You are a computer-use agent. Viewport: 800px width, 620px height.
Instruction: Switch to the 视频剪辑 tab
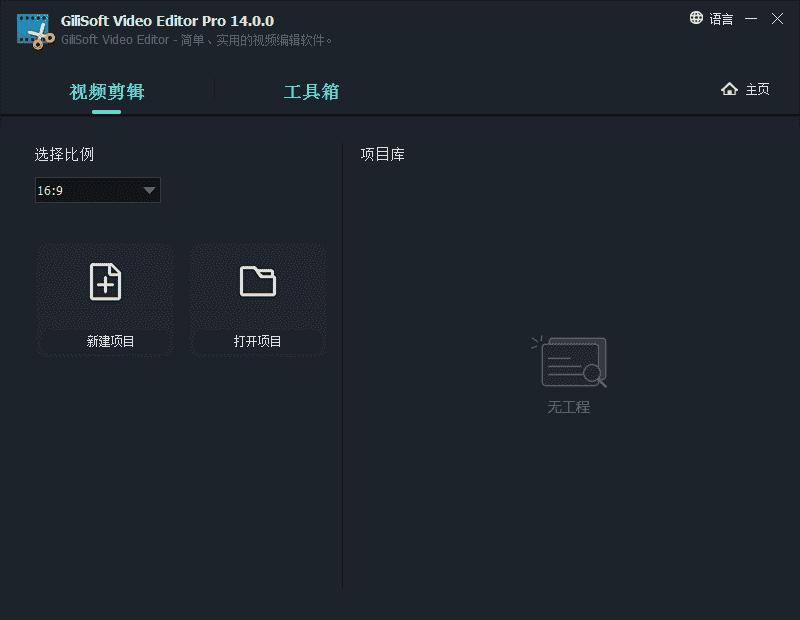107,92
